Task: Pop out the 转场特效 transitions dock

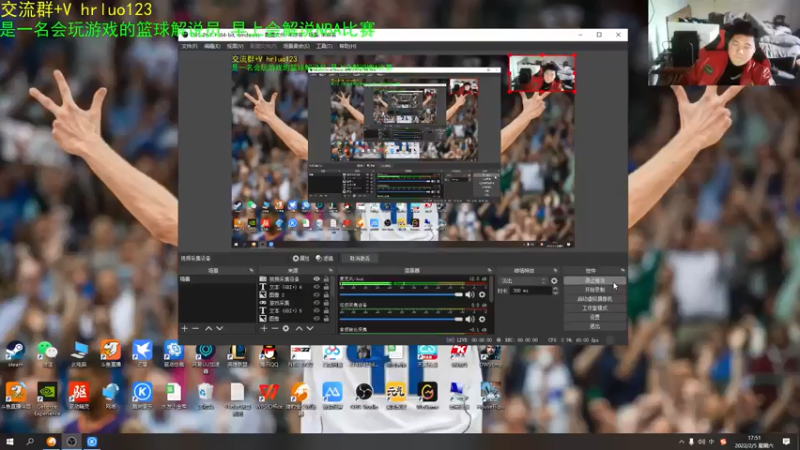Action: (555, 270)
